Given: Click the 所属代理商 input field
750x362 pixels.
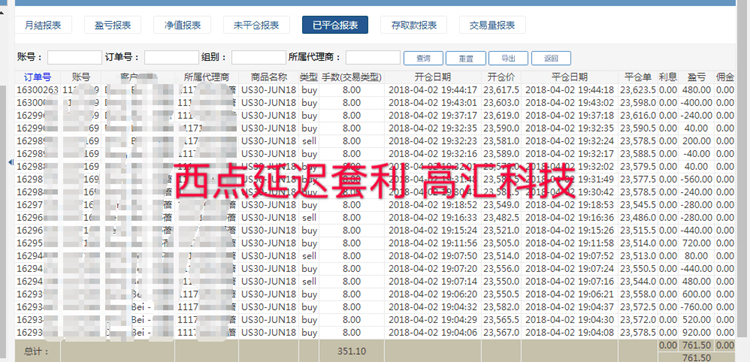Looking at the screenshot, I should [373, 58].
